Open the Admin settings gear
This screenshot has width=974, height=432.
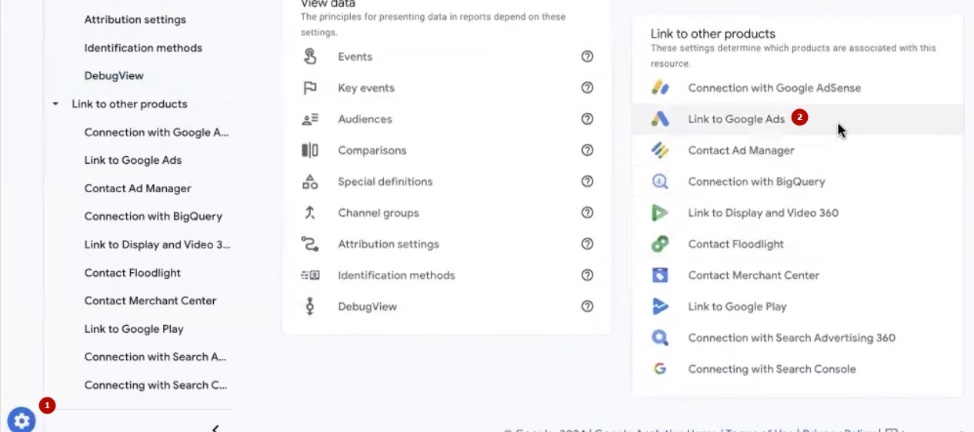[22, 421]
